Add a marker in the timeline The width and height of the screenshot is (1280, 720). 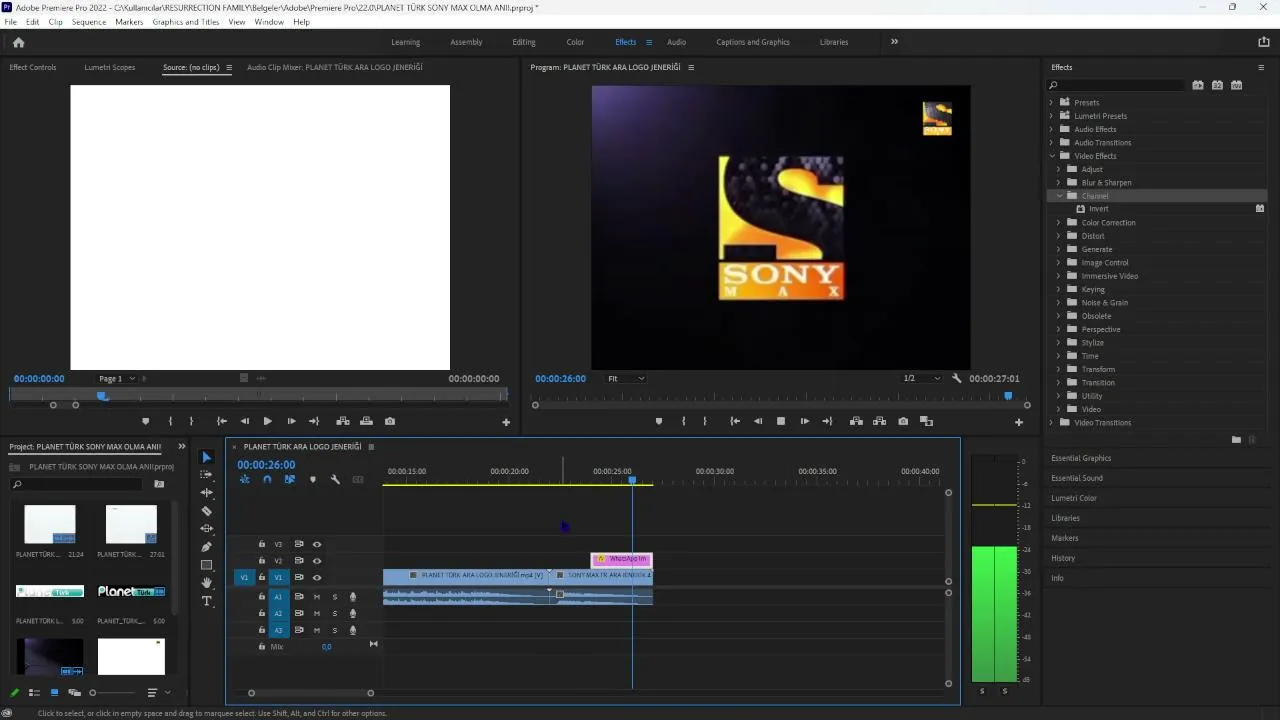point(312,480)
